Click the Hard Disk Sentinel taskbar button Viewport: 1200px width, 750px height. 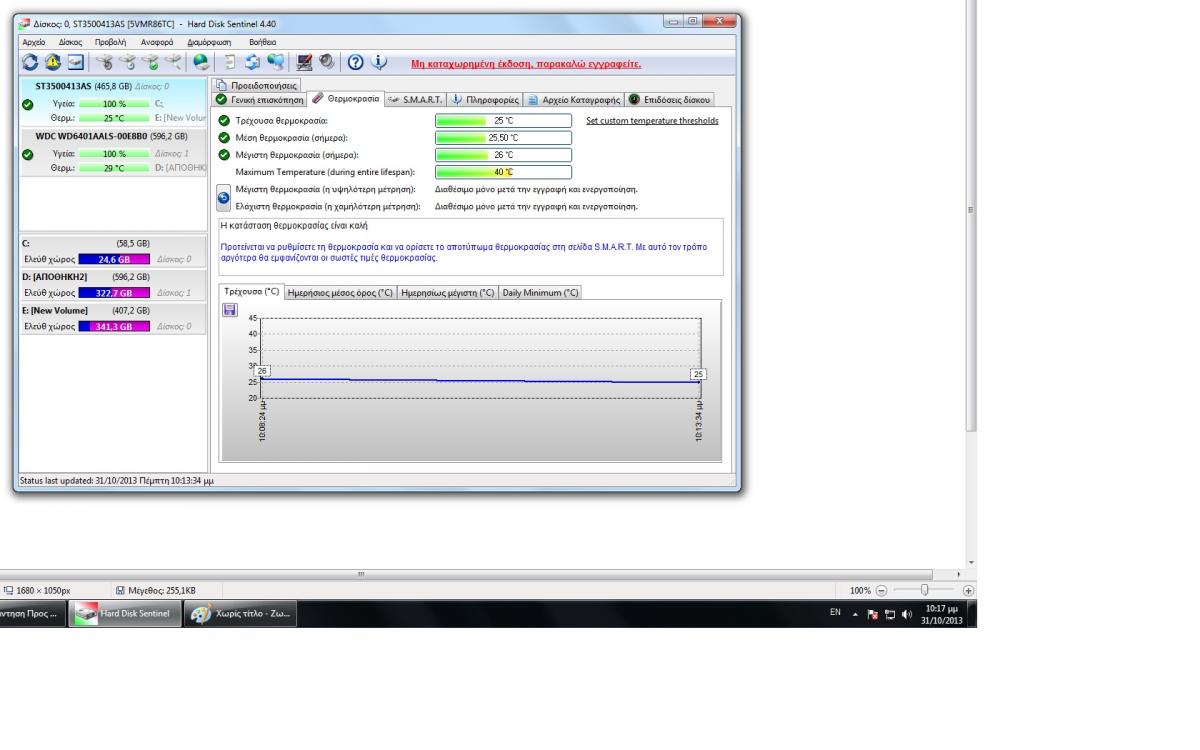click(x=125, y=614)
